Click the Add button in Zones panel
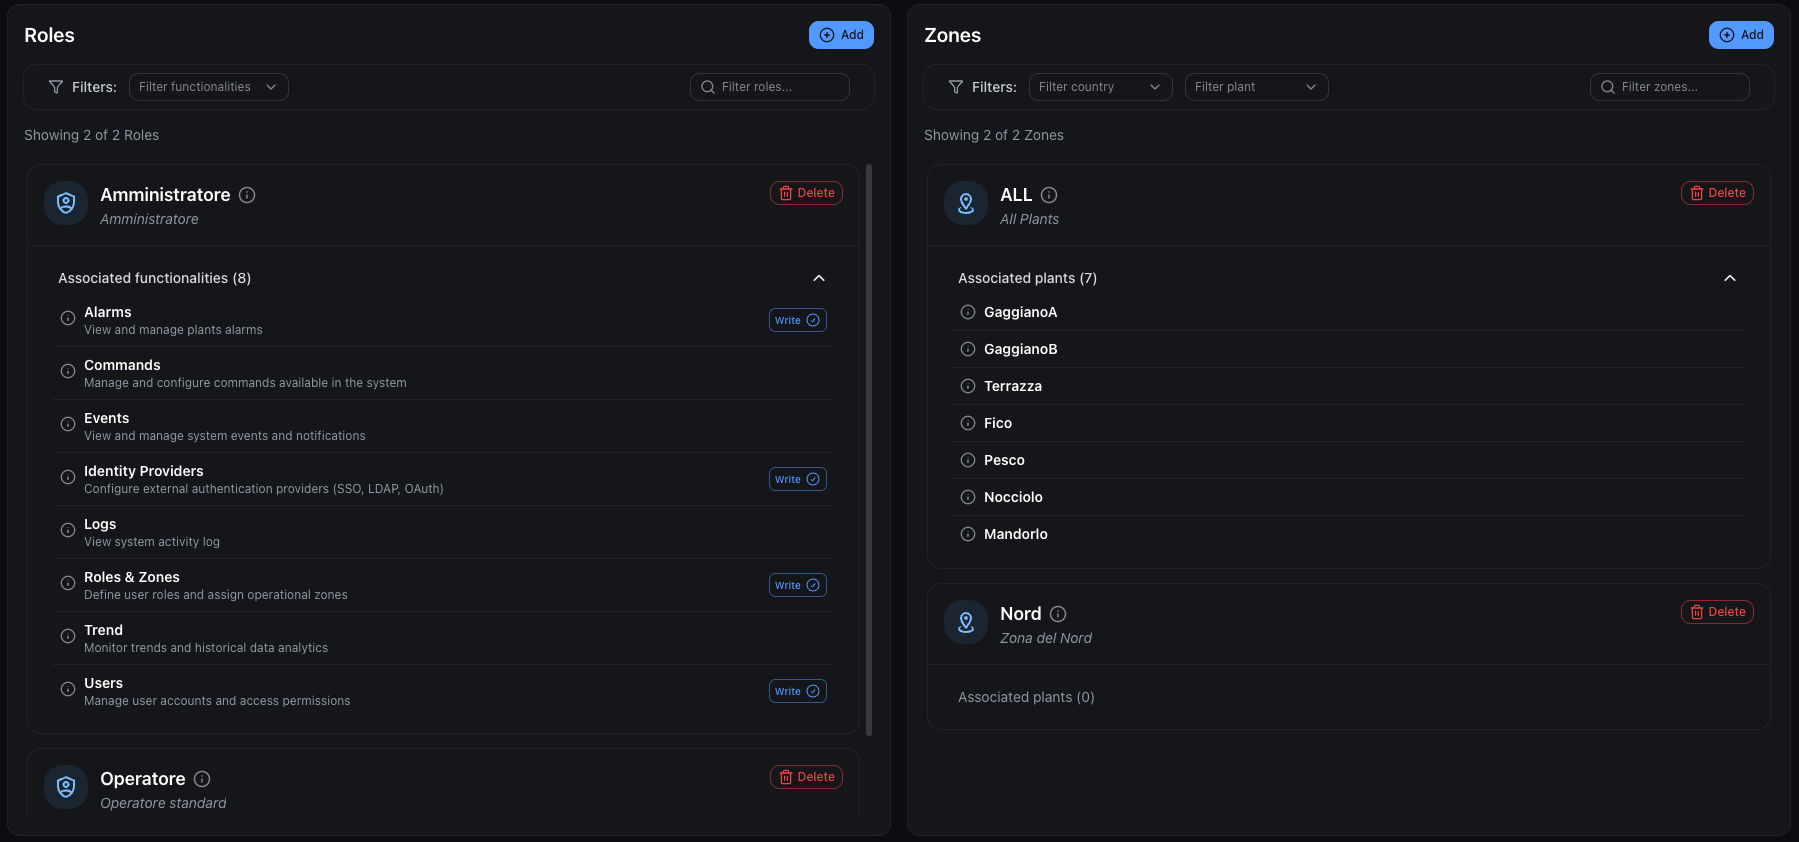The image size is (1799, 842). click(x=1741, y=35)
